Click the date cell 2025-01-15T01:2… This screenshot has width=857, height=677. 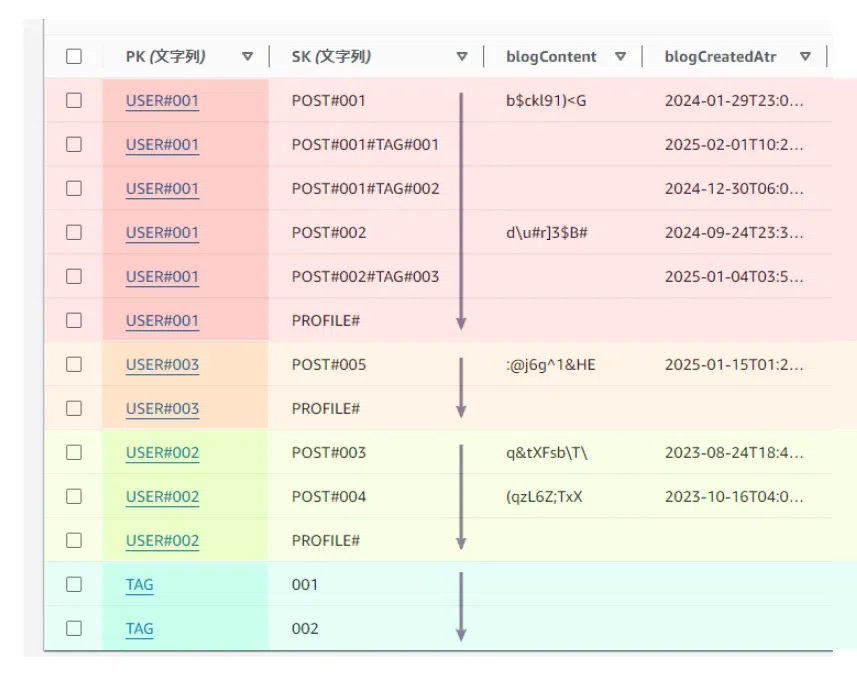pos(734,364)
